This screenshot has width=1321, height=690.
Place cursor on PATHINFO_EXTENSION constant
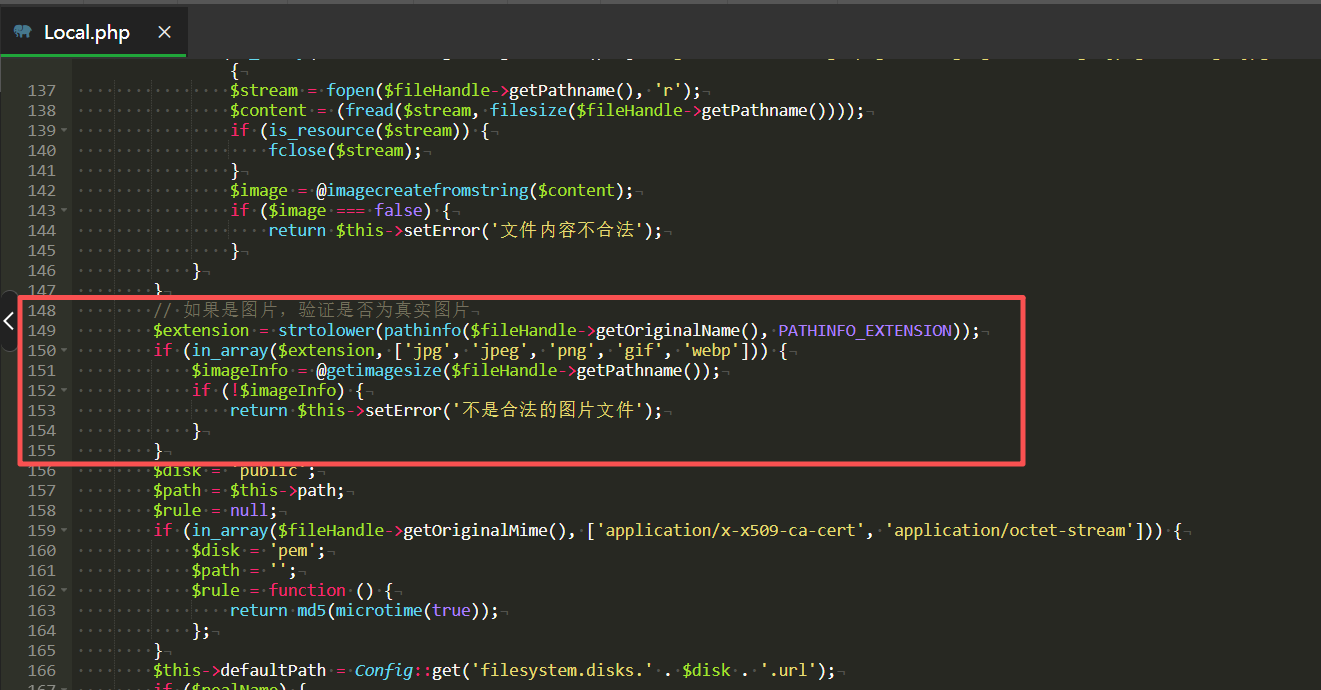865,330
